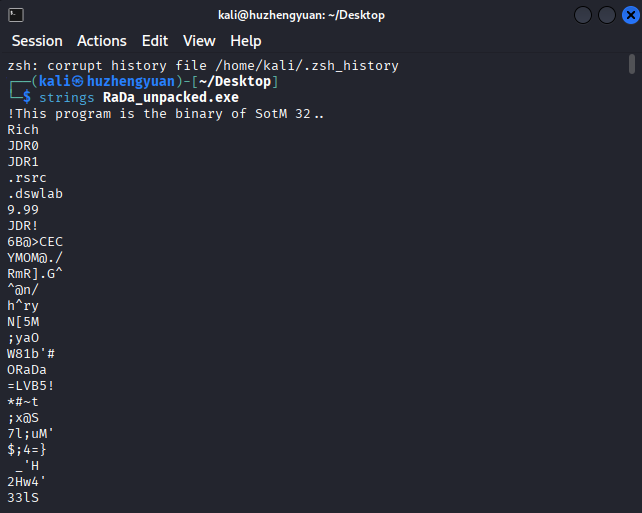The width and height of the screenshot is (642, 513).
Task: Click the _'H output line
Action: pyautogui.click(x=27, y=466)
